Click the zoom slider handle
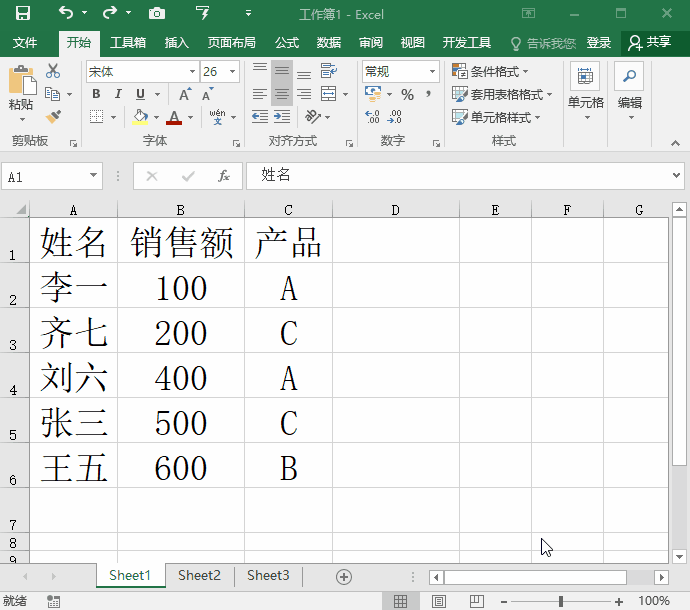690x610 pixels. tap(561, 601)
